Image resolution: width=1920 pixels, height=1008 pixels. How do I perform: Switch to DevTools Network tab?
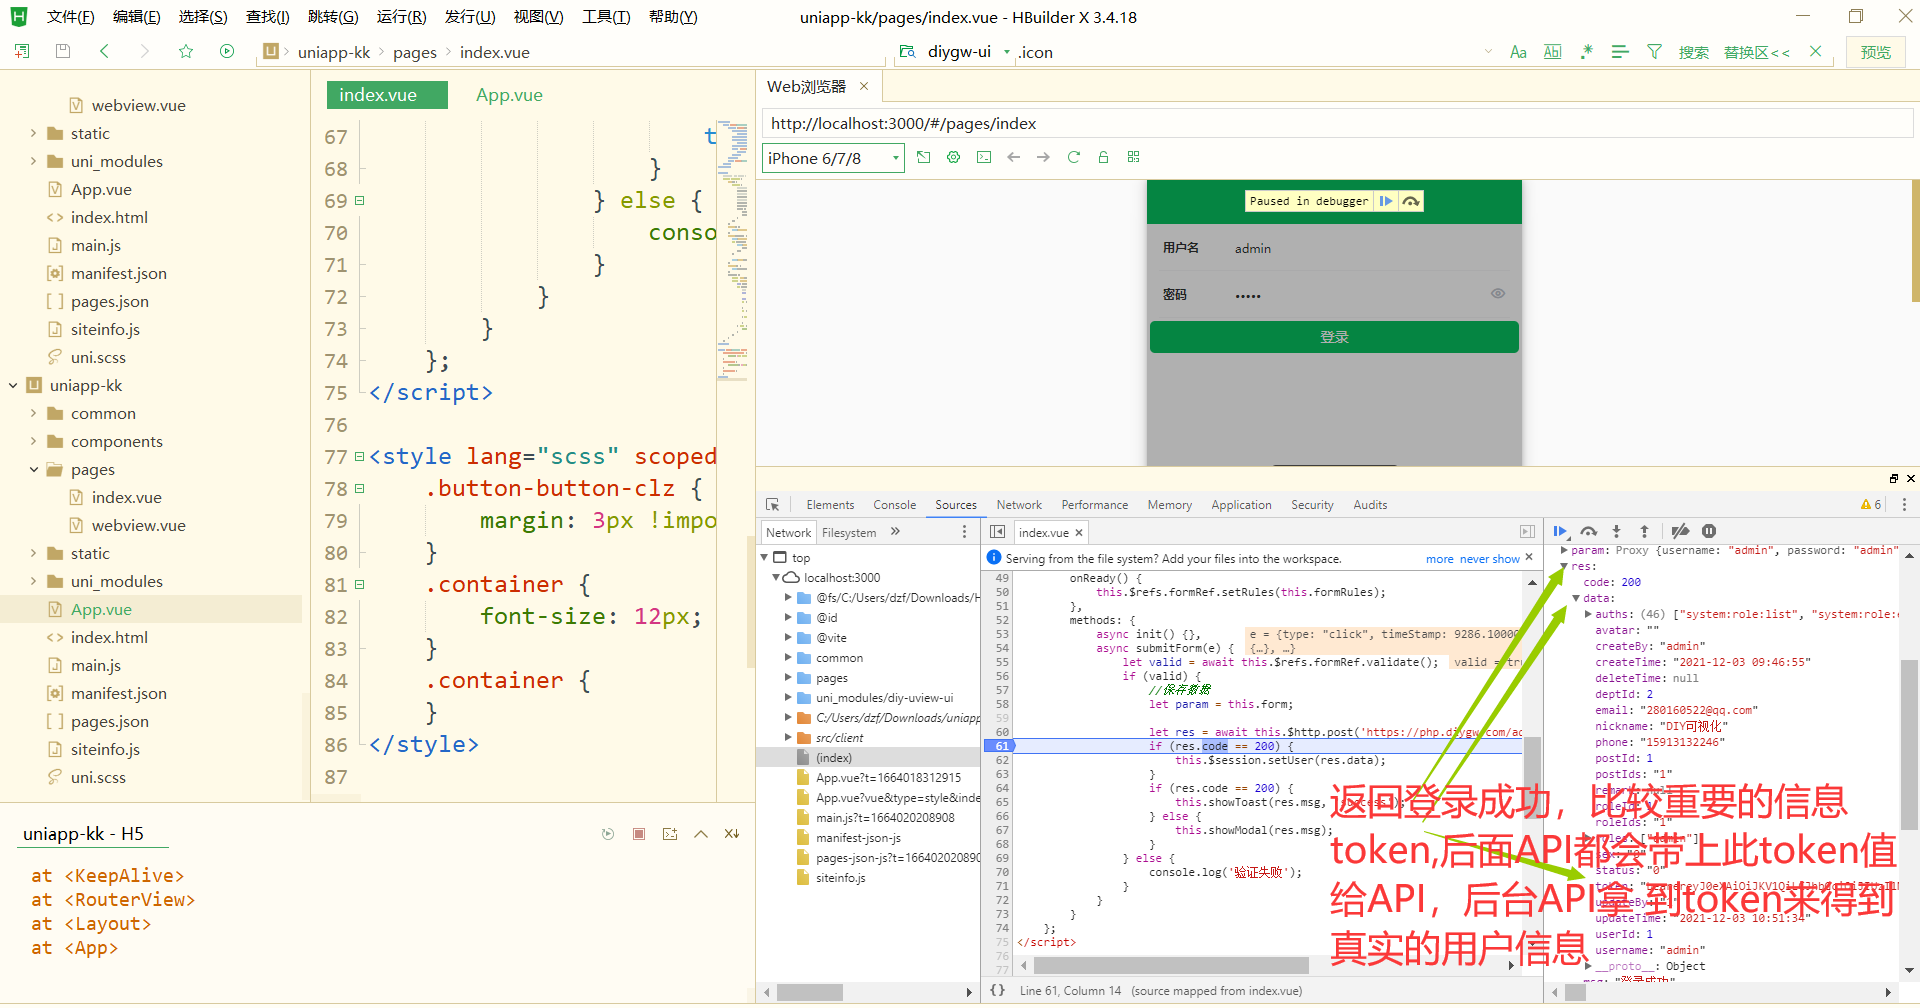click(x=1019, y=505)
